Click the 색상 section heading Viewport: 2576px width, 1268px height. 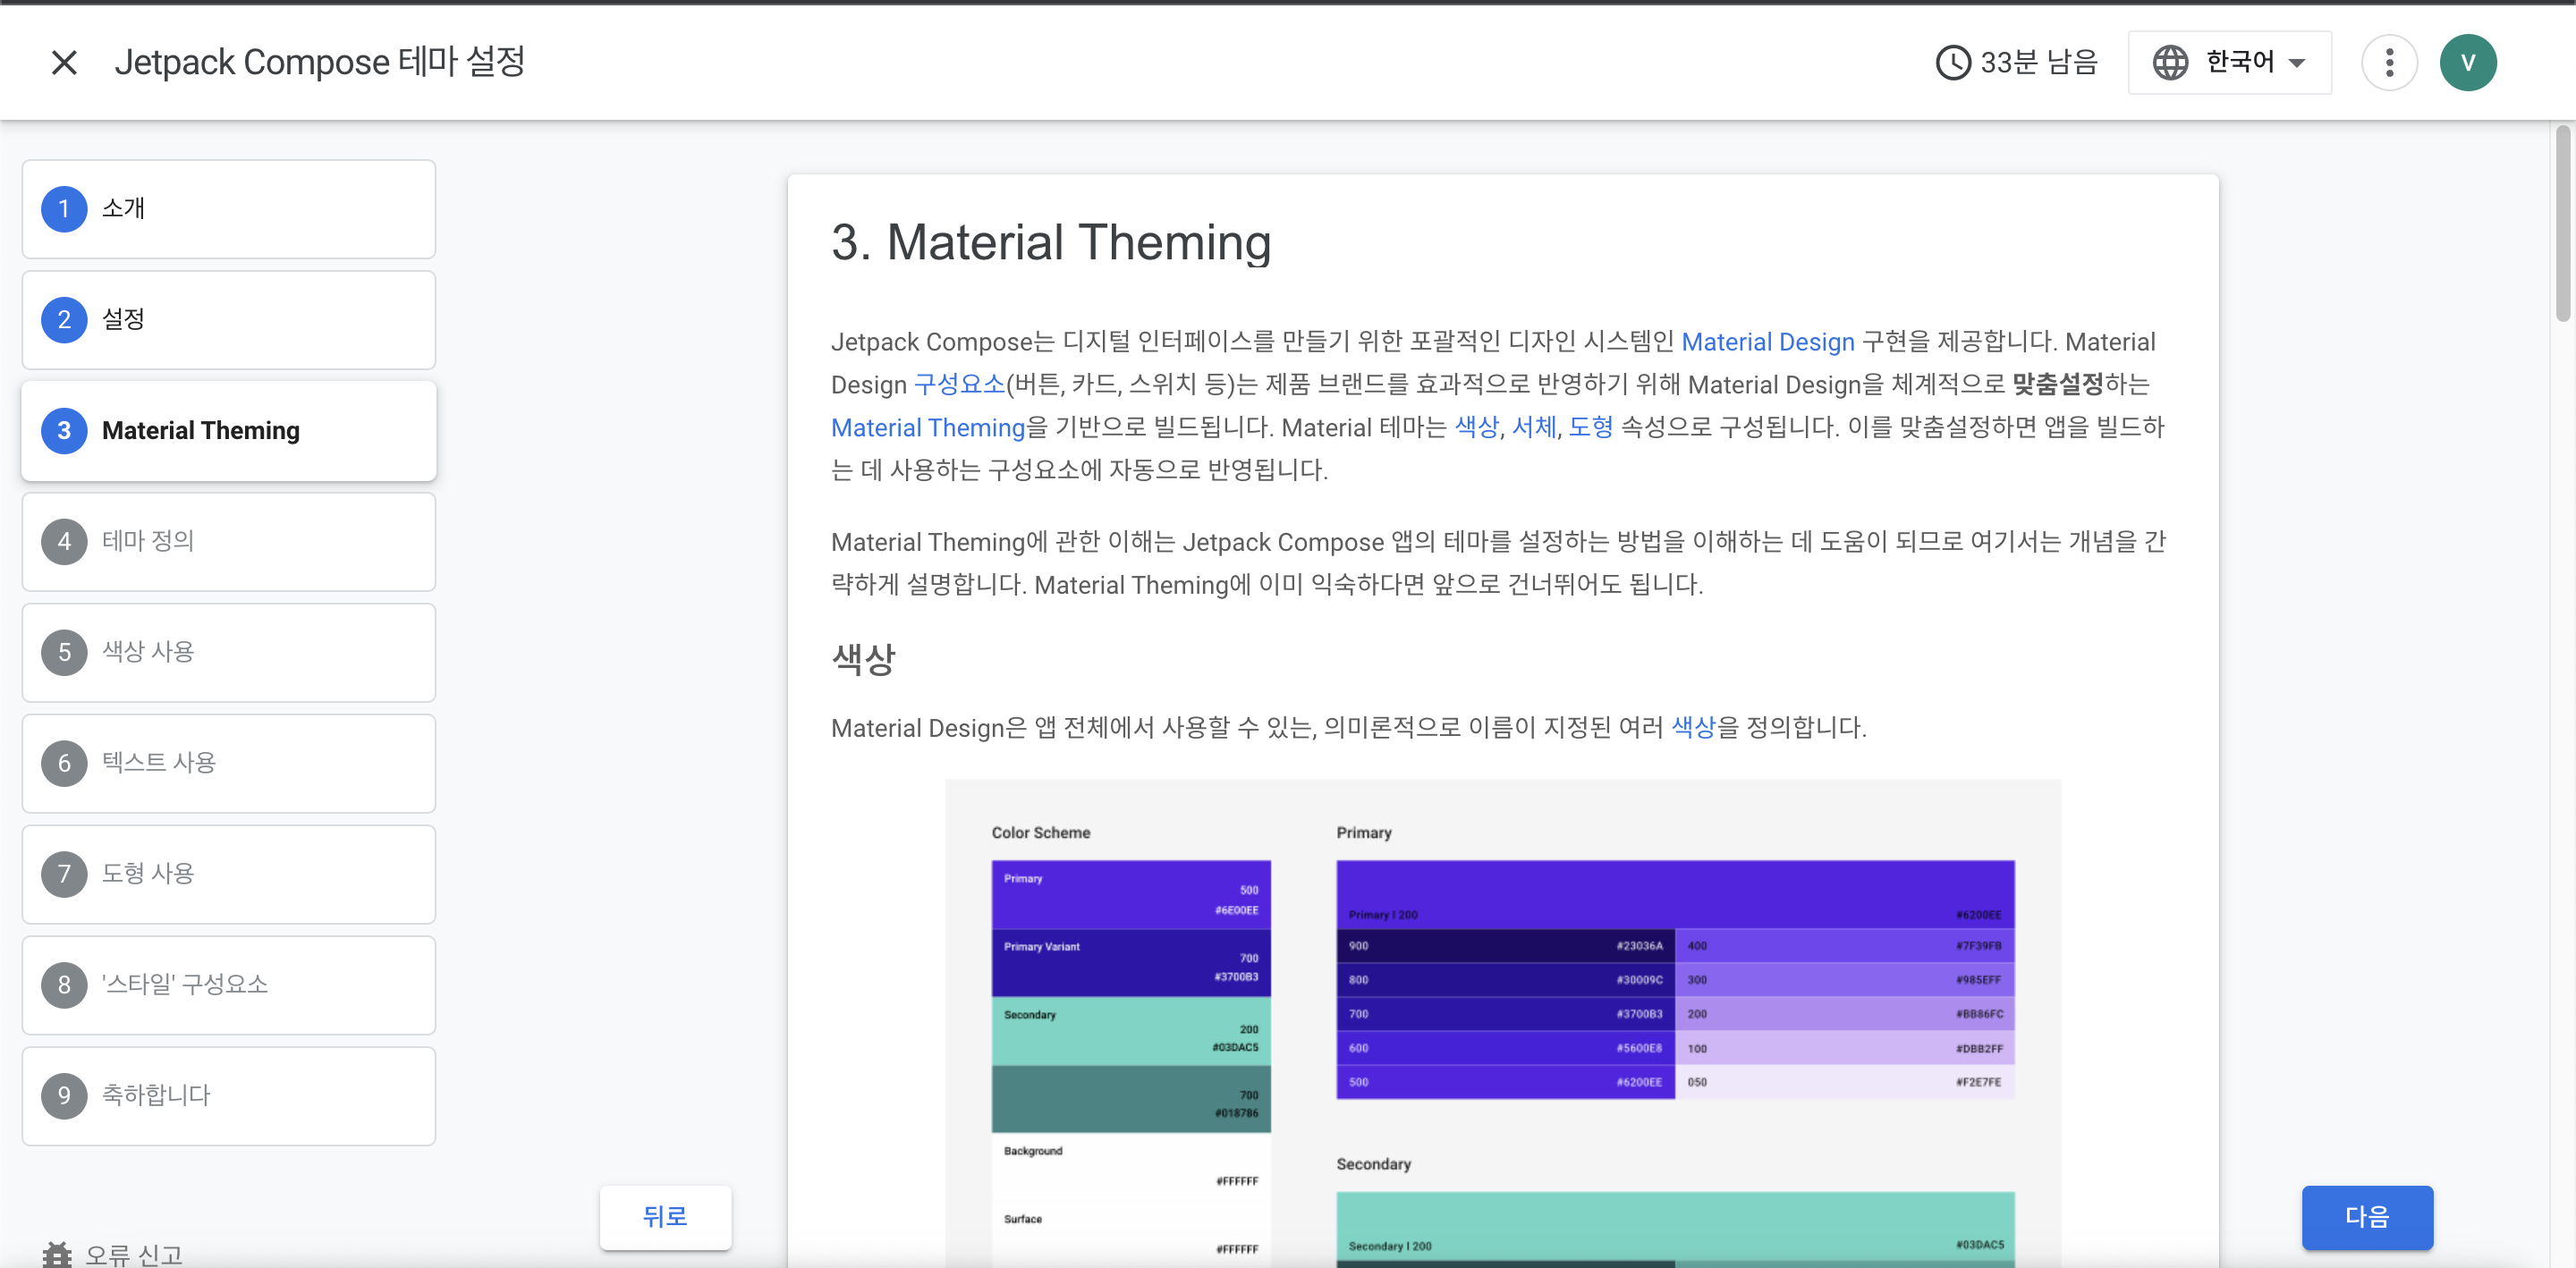(x=863, y=660)
